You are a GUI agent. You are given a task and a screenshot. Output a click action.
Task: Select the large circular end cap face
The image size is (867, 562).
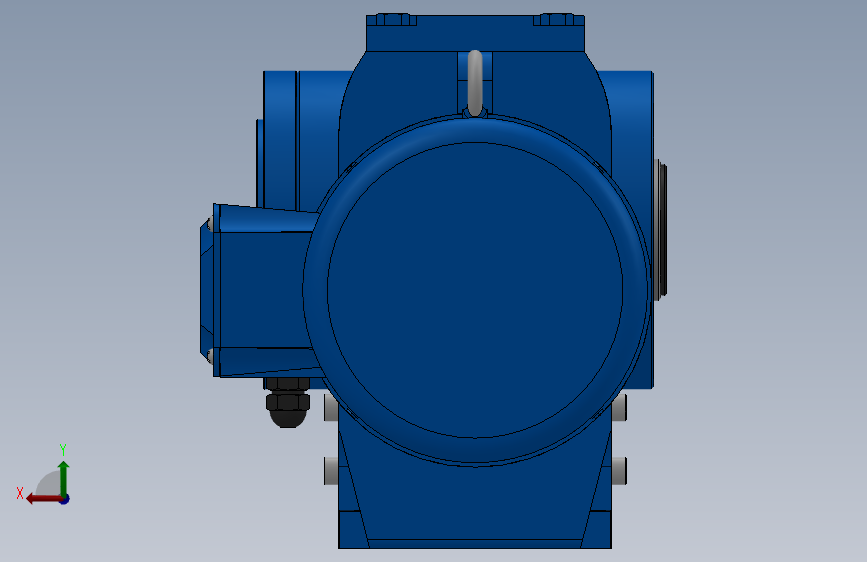tap(475, 290)
